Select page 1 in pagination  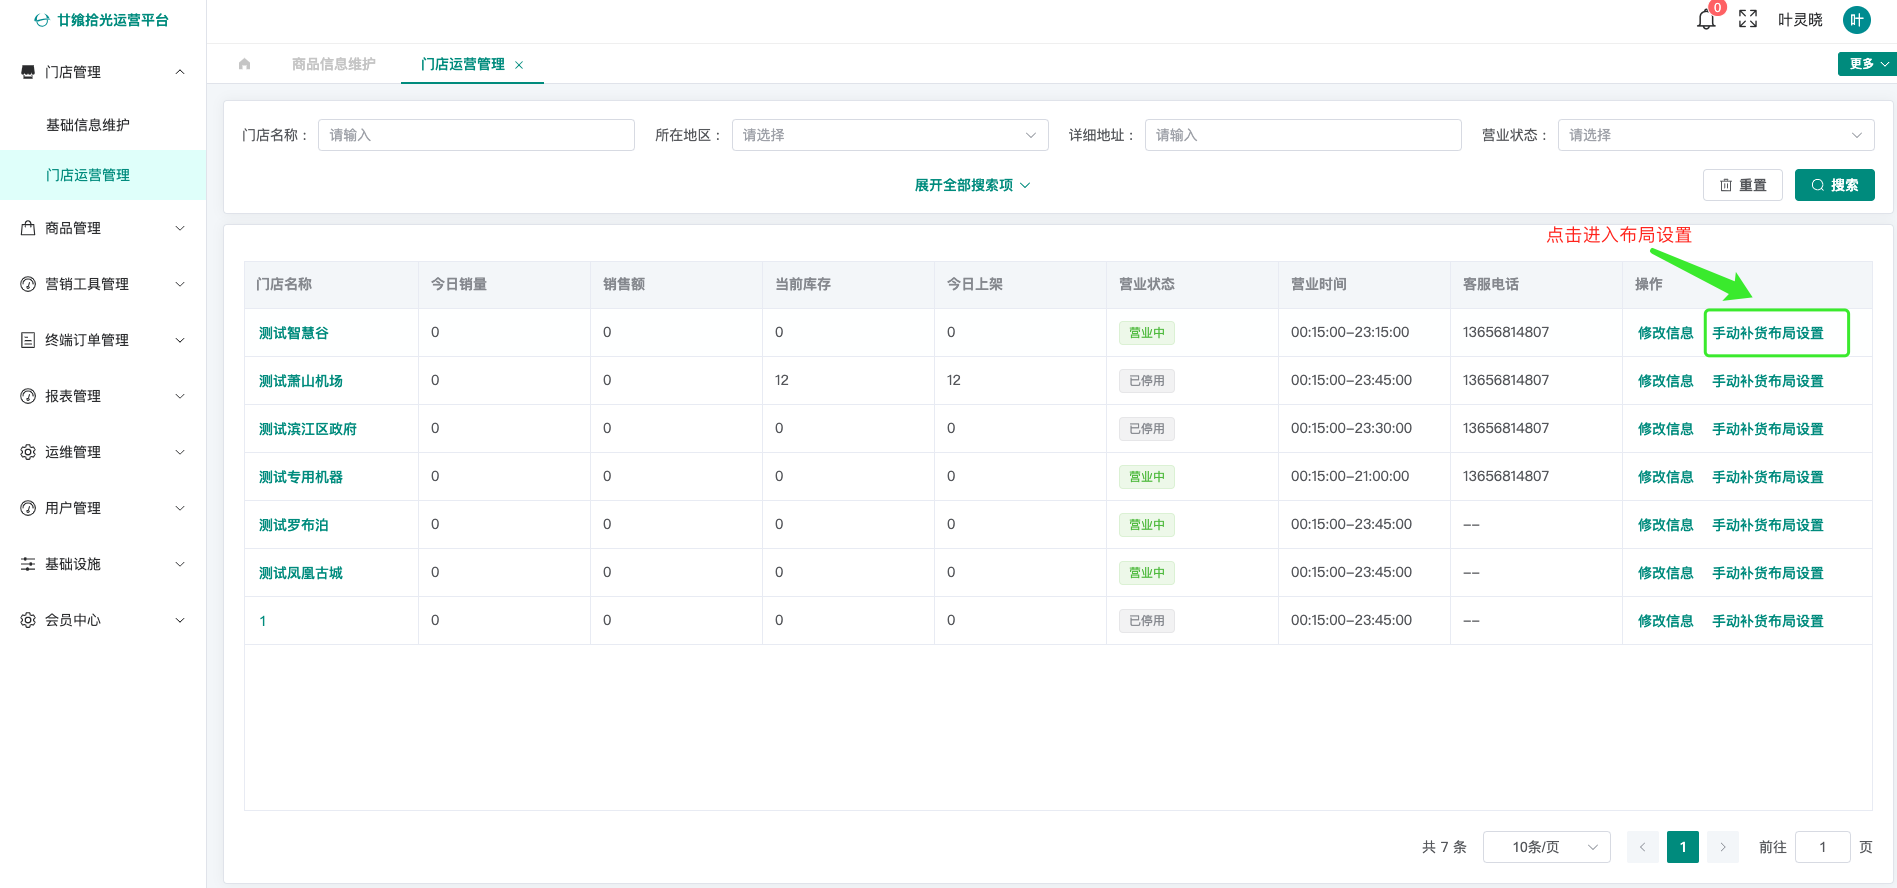point(1683,847)
